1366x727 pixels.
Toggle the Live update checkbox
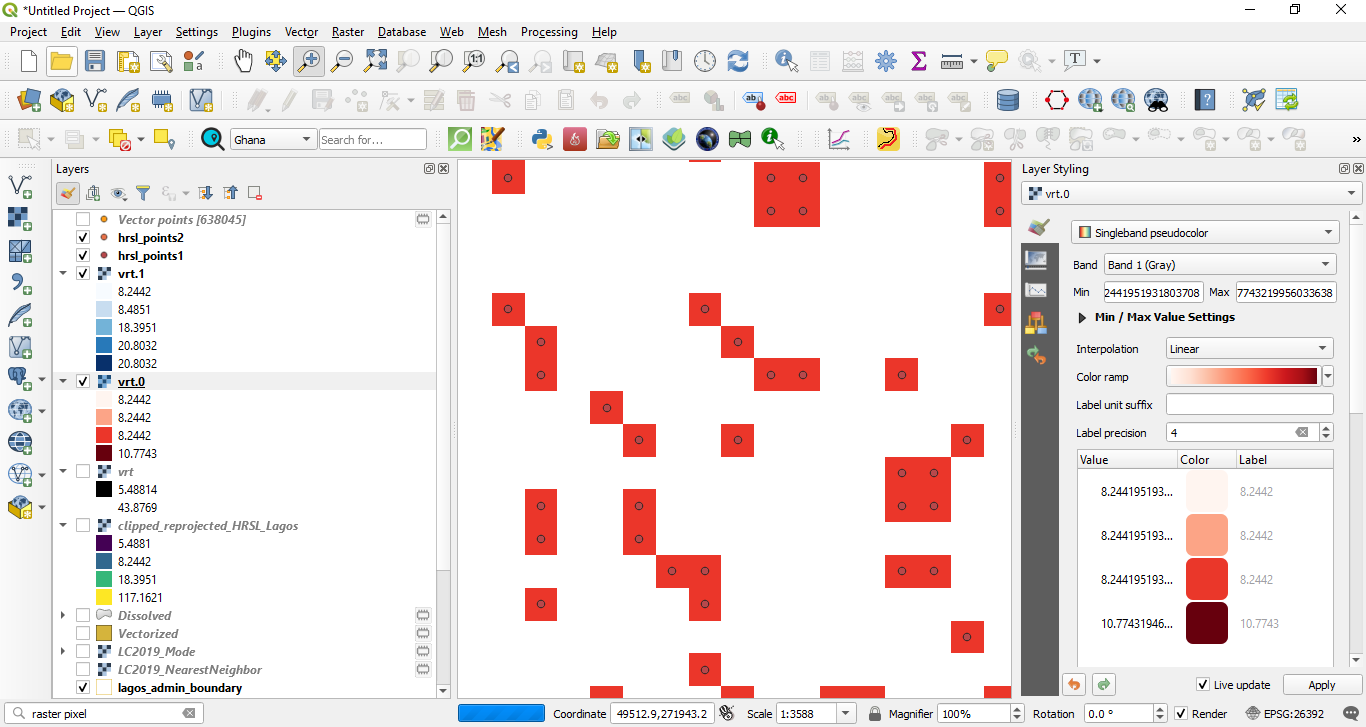coord(1203,685)
